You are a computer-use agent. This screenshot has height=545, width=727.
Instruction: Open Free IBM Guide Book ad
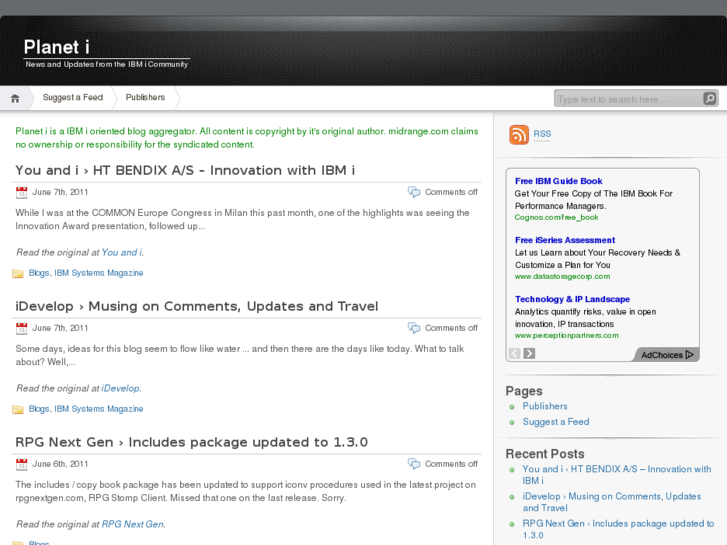point(558,181)
